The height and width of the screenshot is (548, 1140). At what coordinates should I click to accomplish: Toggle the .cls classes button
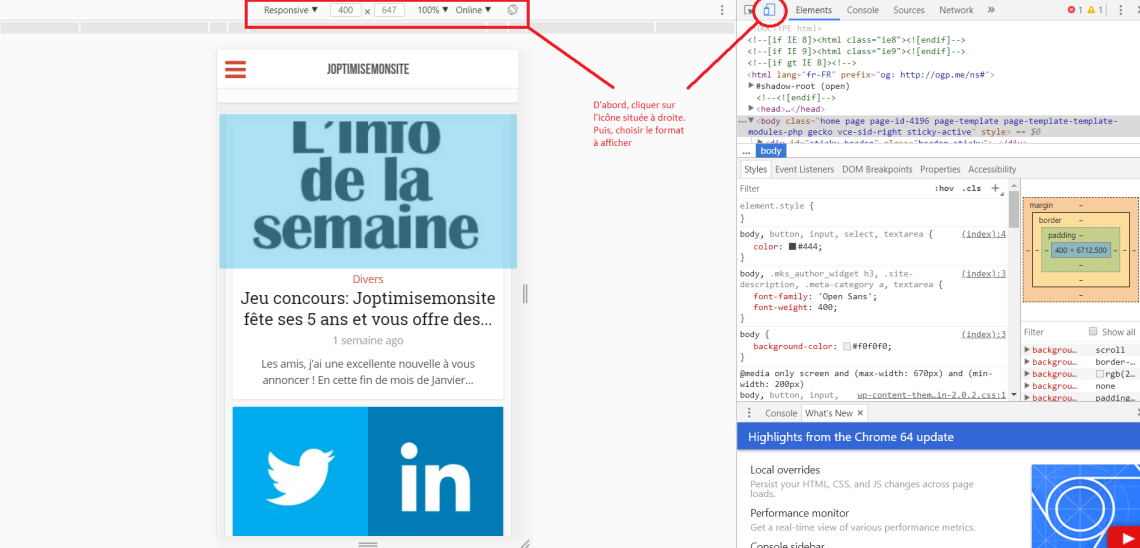971,188
